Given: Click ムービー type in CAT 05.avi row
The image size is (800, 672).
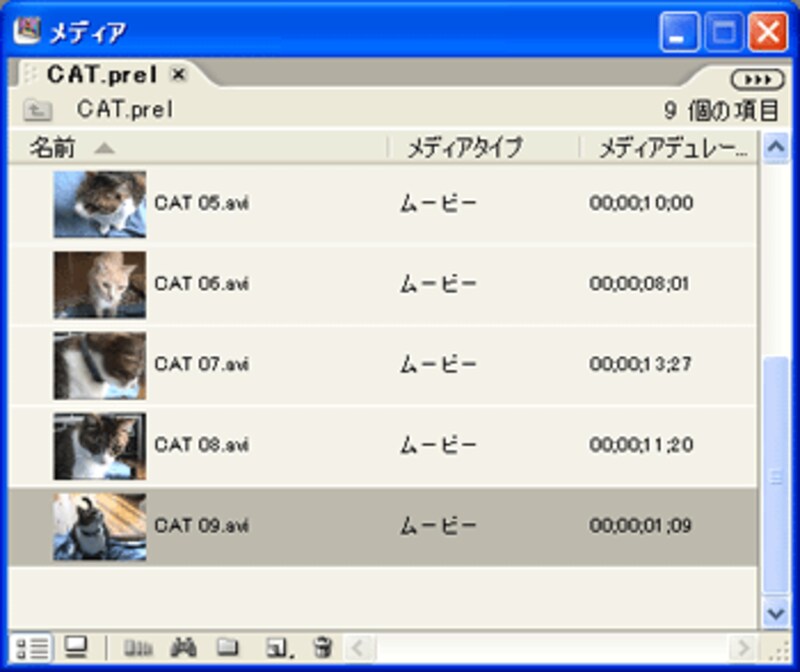Looking at the screenshot, I should (438, 204).
